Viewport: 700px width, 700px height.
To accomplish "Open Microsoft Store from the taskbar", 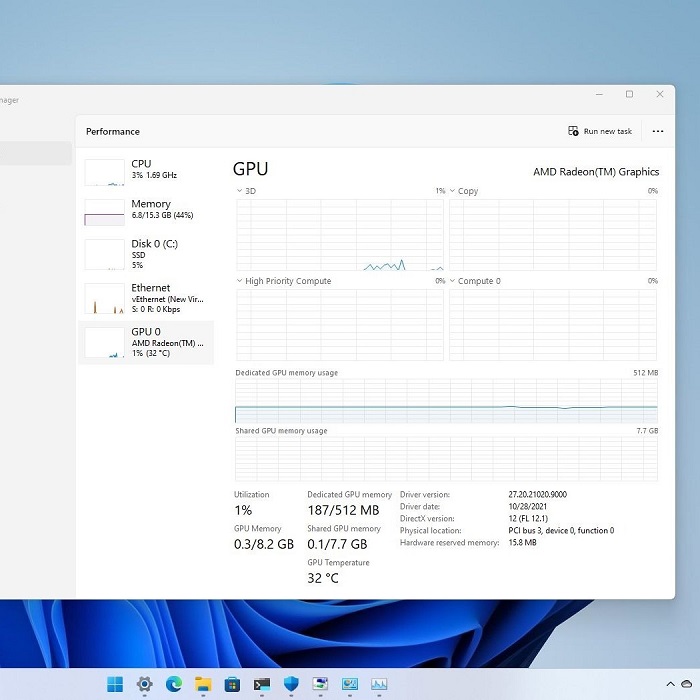I will click(x=232, y=684).
